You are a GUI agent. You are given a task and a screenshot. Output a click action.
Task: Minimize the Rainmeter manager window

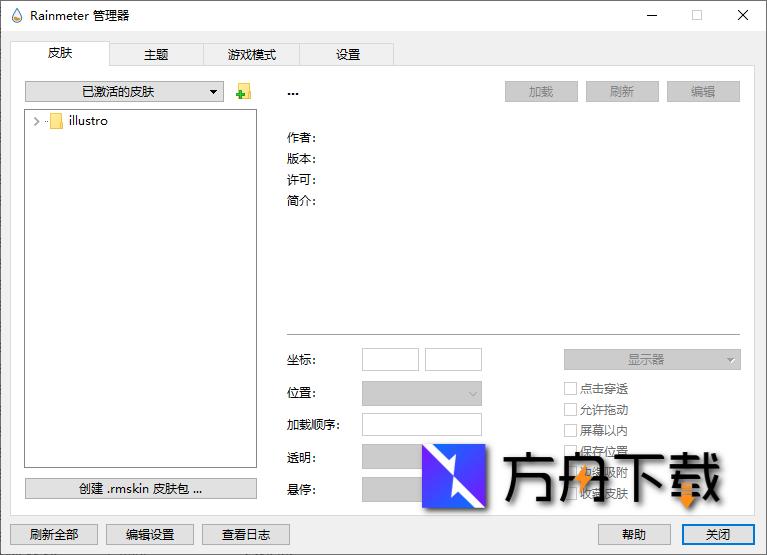point(652,16)
